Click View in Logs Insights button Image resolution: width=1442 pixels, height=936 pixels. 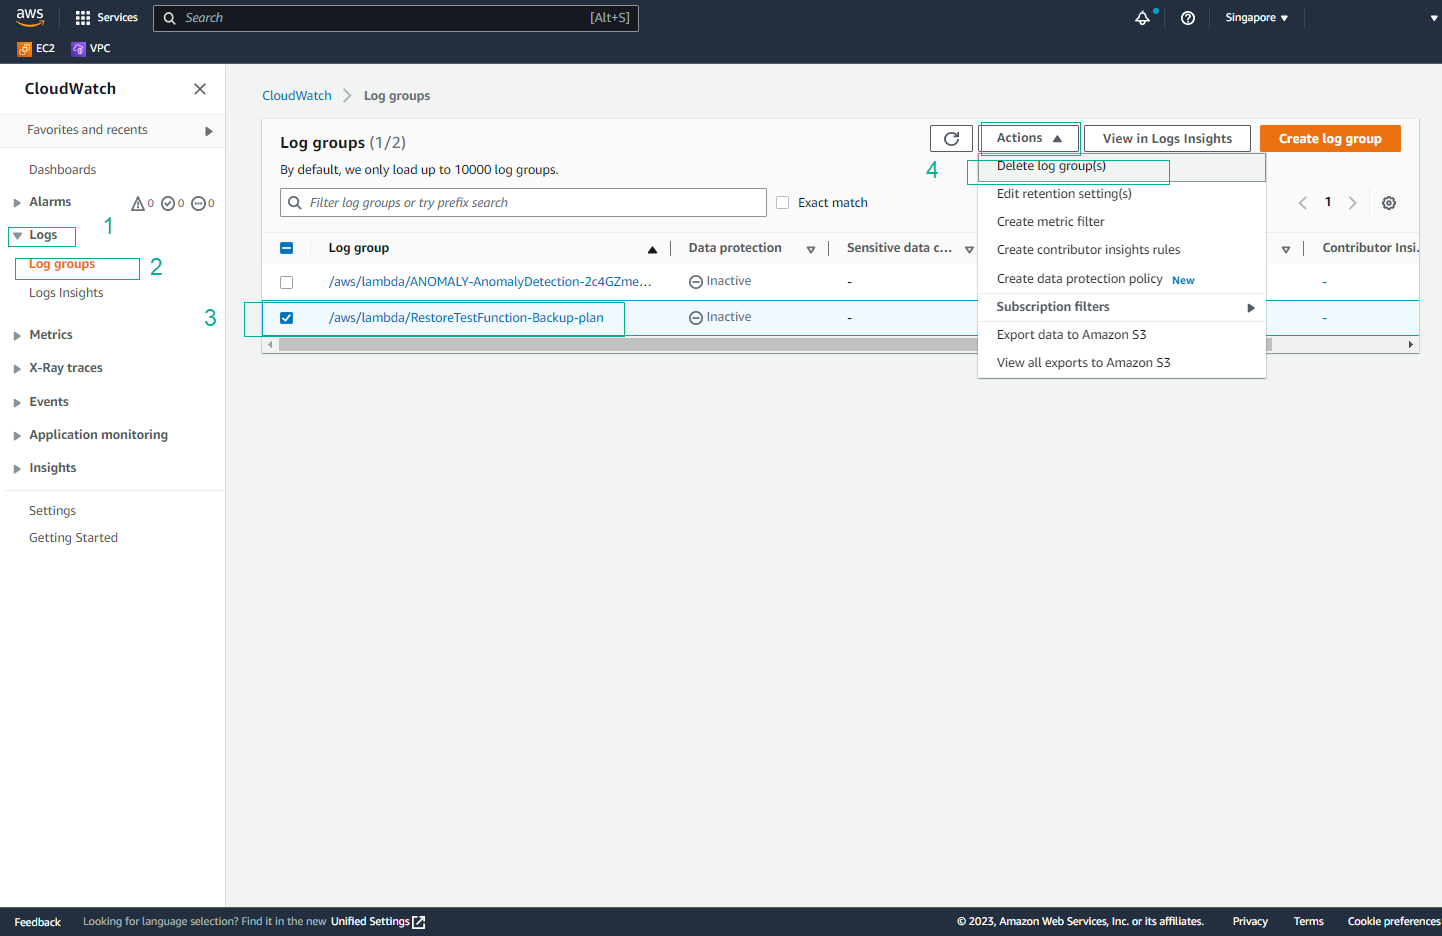(x=1167, y=139)
